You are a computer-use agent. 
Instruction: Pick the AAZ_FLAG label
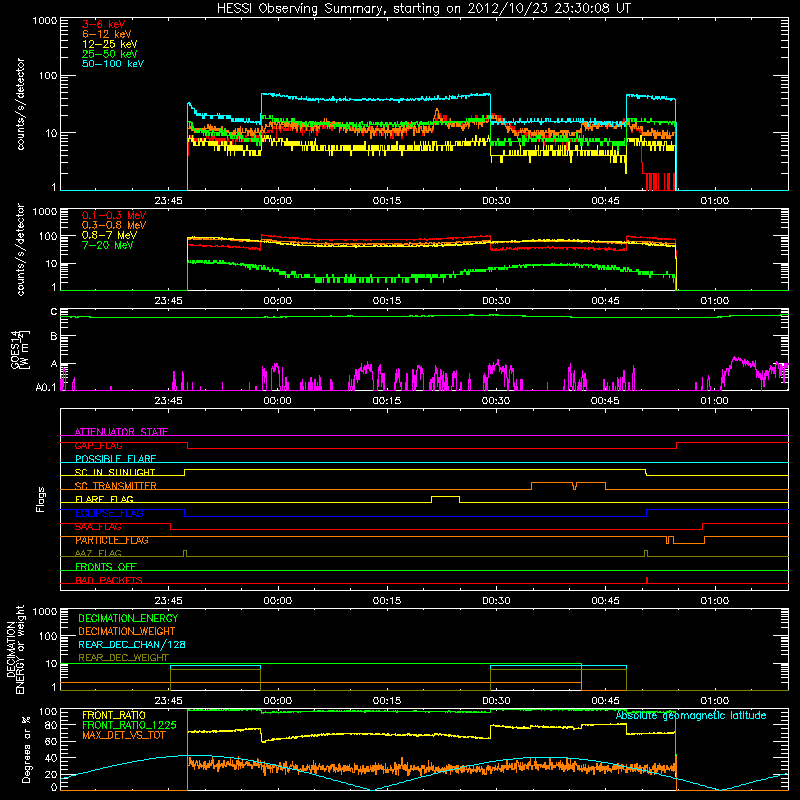[x=98, y=553]
